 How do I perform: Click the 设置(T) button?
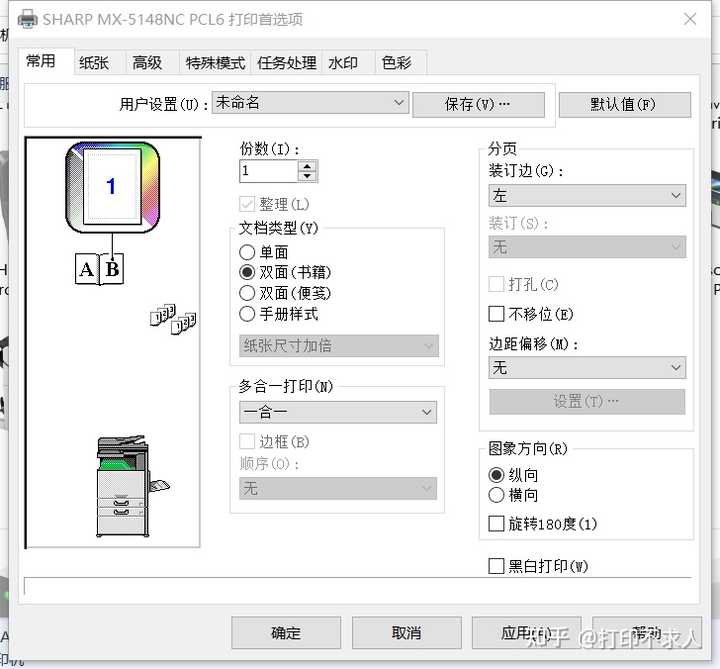tap(587, 402)
